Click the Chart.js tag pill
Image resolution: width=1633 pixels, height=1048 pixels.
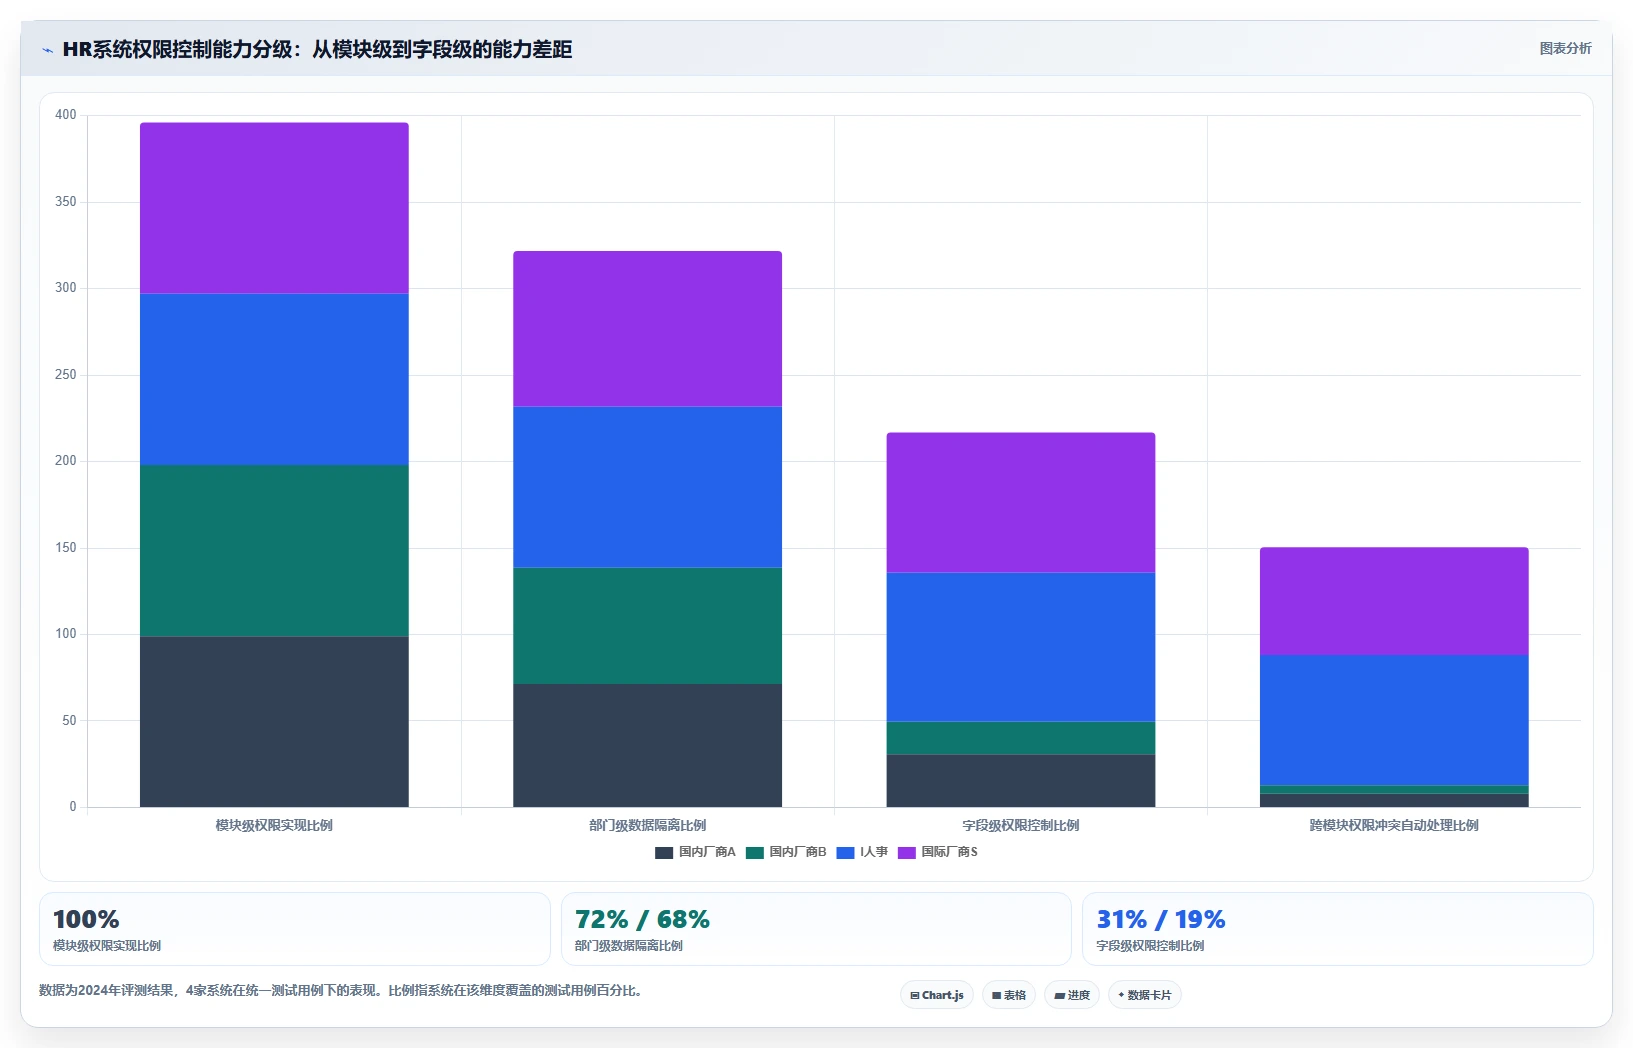pos(937,995)
